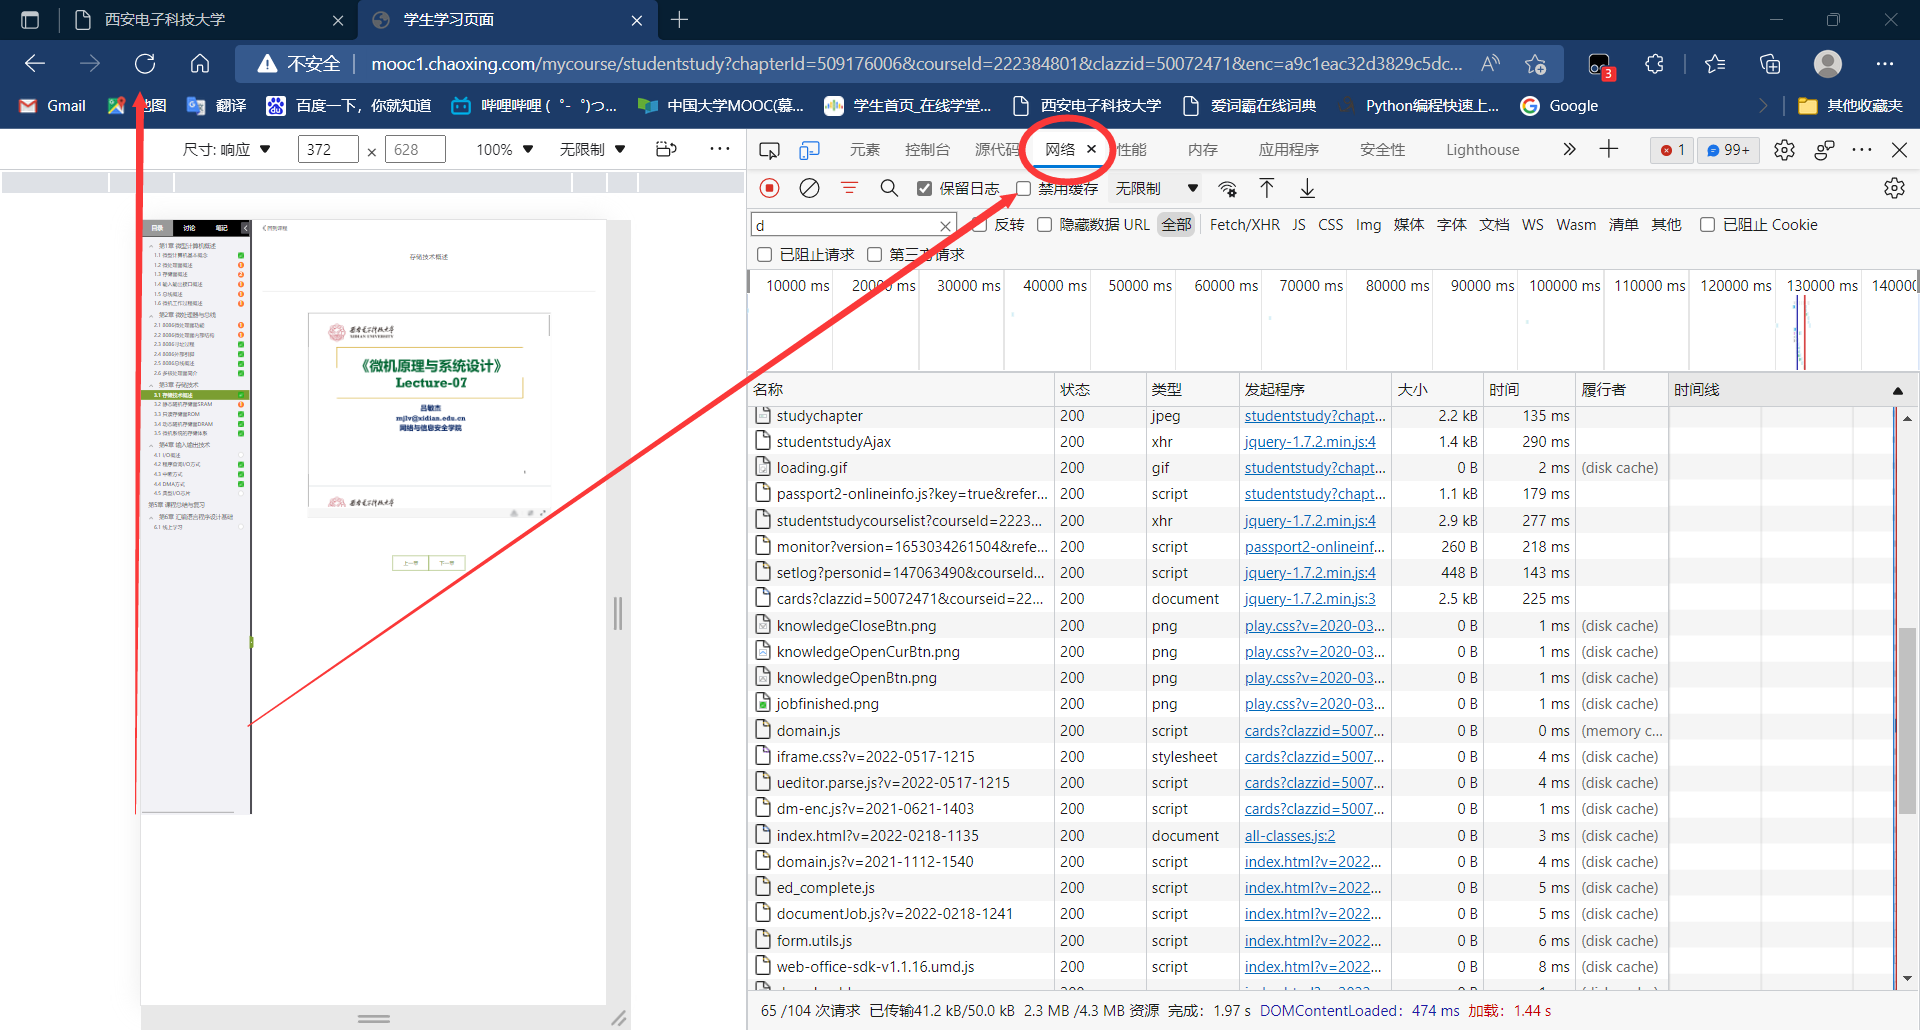Open the 100% zoom dropdown
The width and height of the screenshot is (1920, 1030).
click(505, 149)
